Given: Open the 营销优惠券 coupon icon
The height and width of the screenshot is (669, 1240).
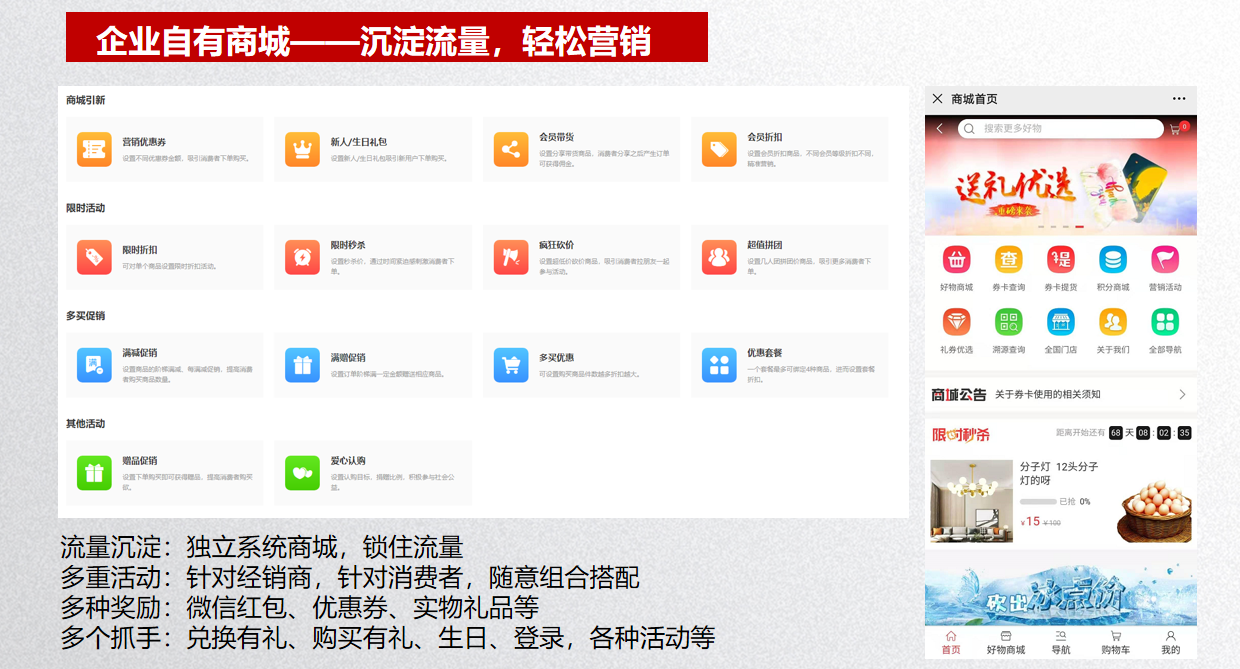Looking at the screenshot, I should [94, 150].
